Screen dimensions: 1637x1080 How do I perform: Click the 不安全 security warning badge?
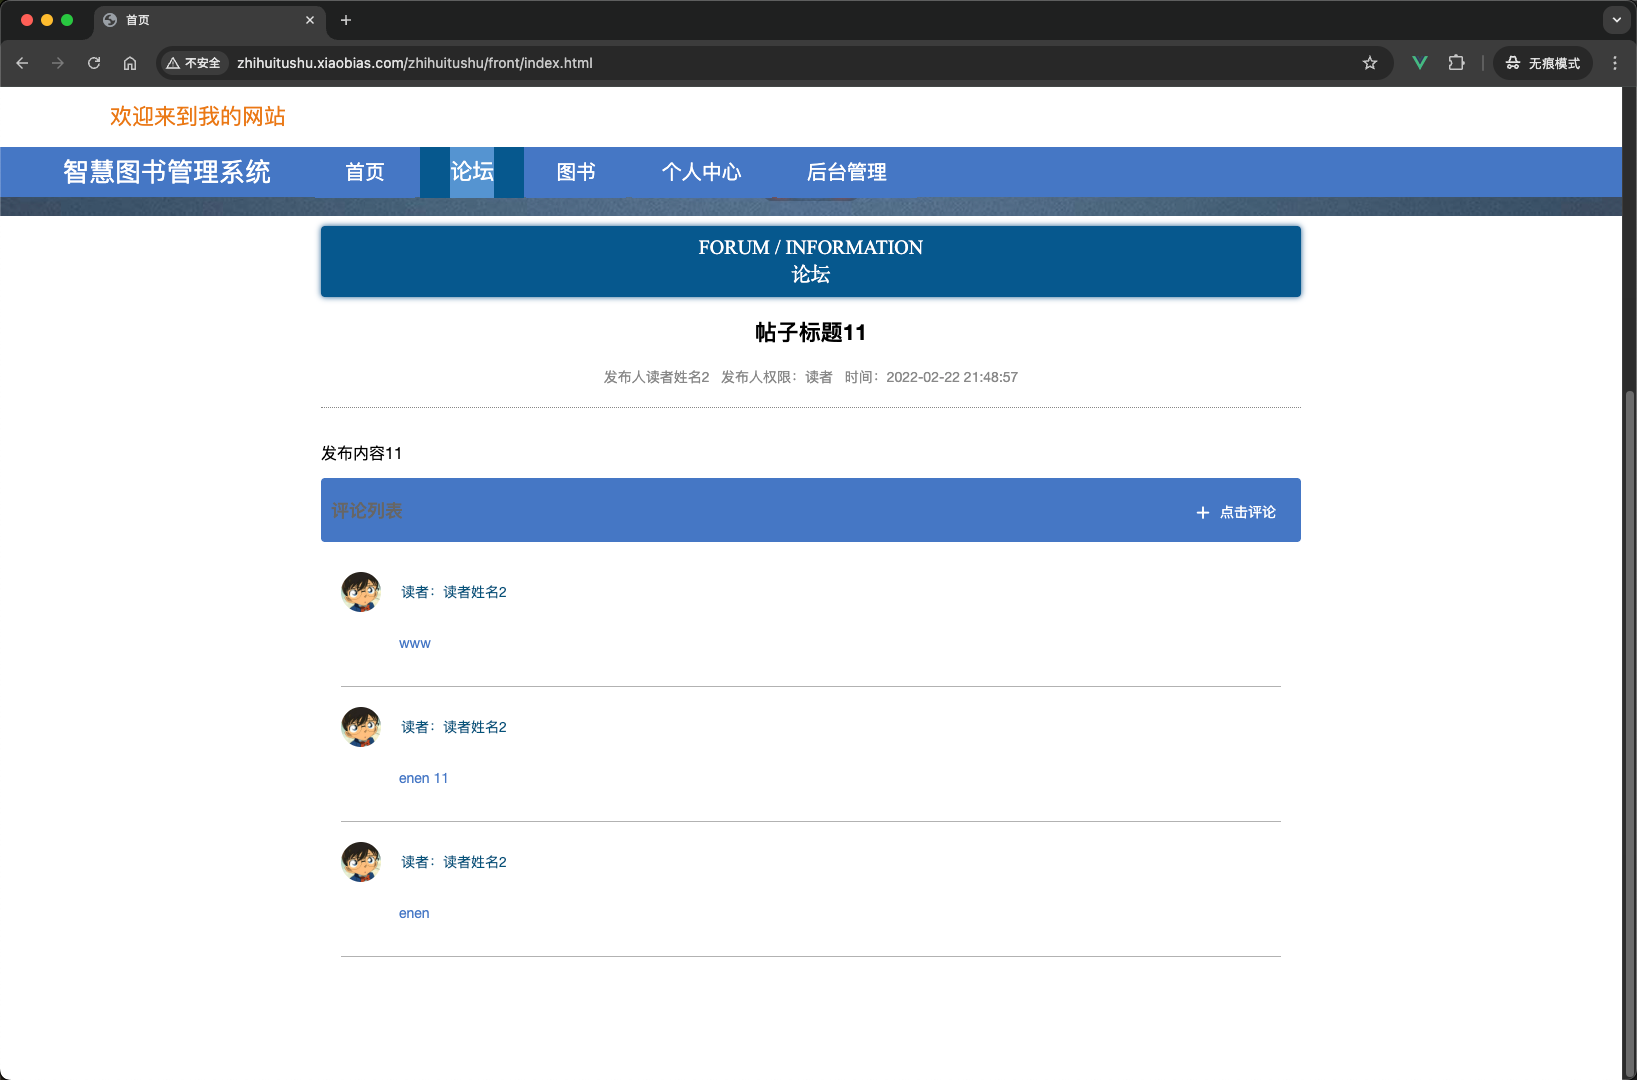194,63
